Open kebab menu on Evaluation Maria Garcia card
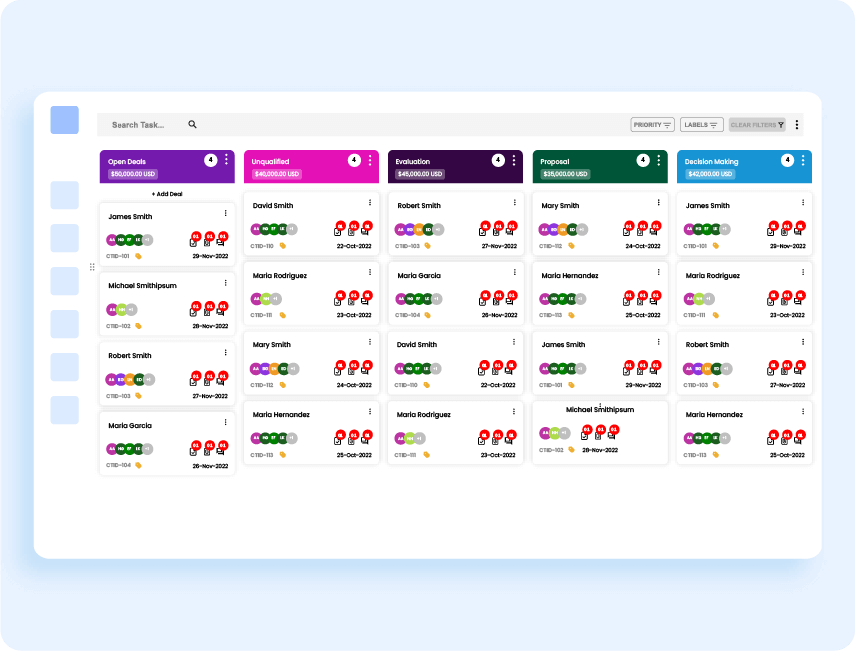855x651 pixels. [x=514, y=272]
